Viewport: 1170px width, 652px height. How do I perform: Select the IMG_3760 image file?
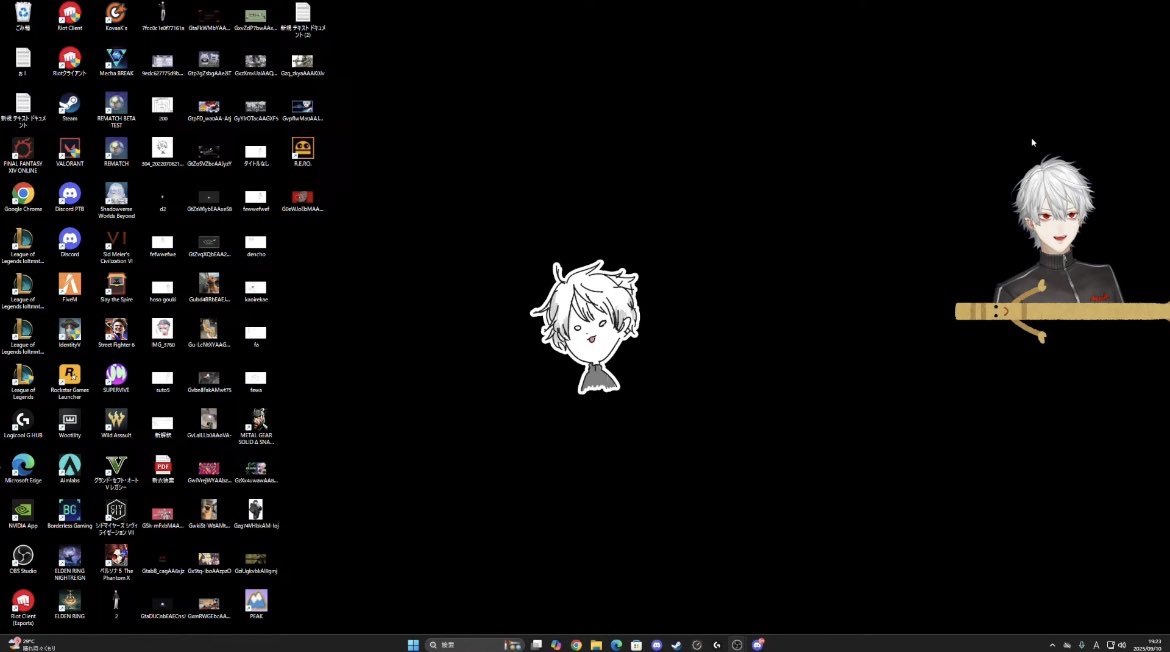pos(163,333)
